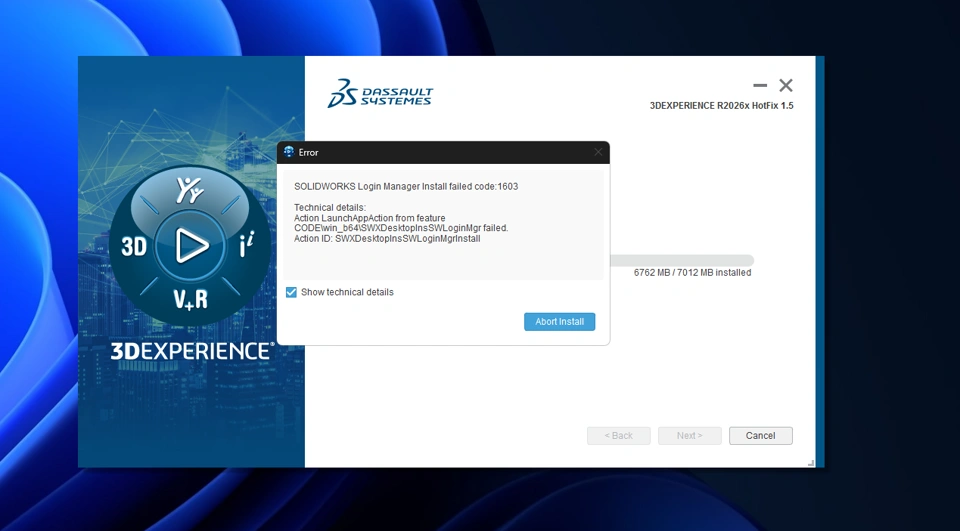This screenshot has height=531, width=960.
Task: Click the window resize grip corner
Action: pyautogui.click(x=811, y=463)
